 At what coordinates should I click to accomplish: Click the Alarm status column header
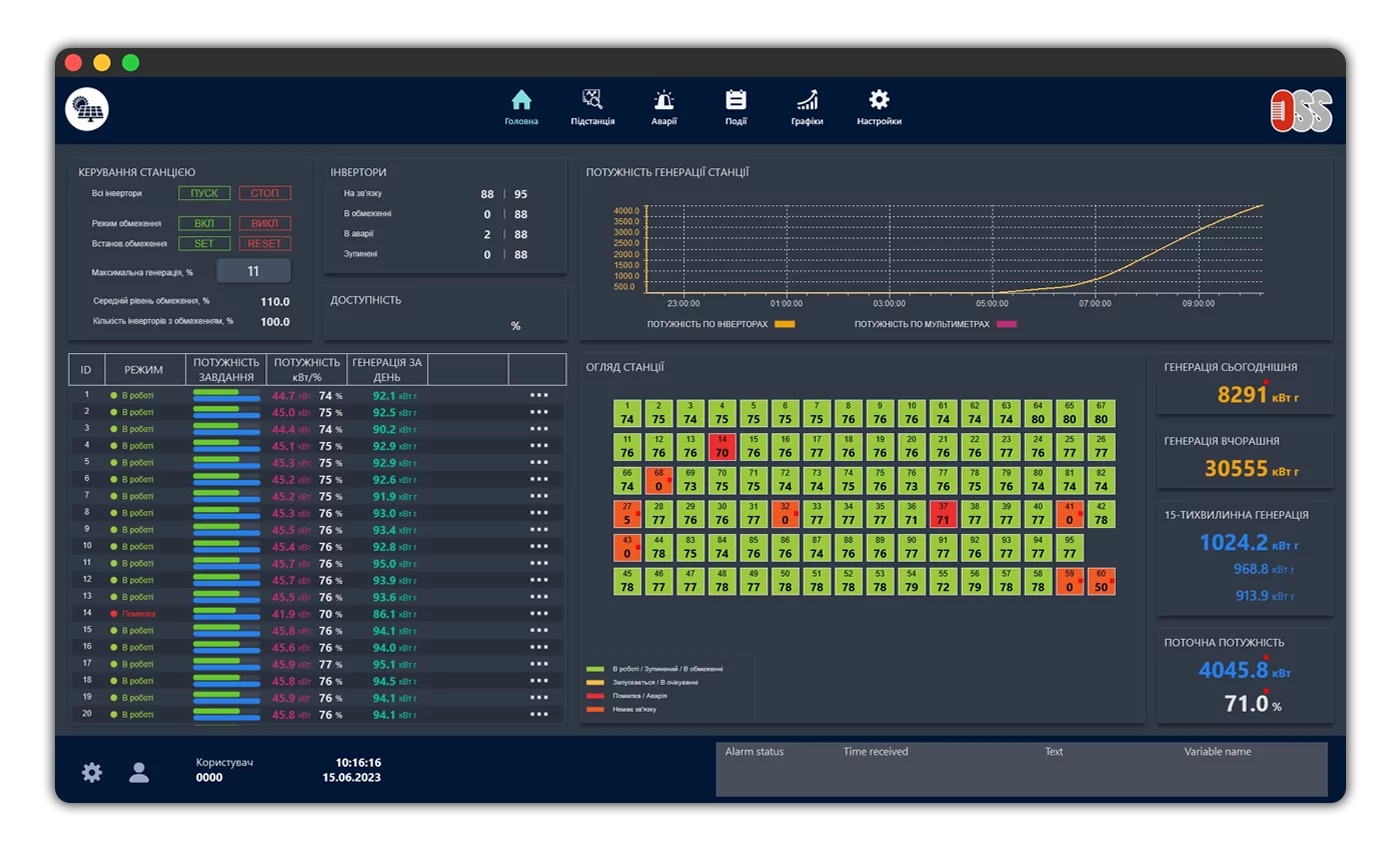pyautogui.click(x=755, y=752)
